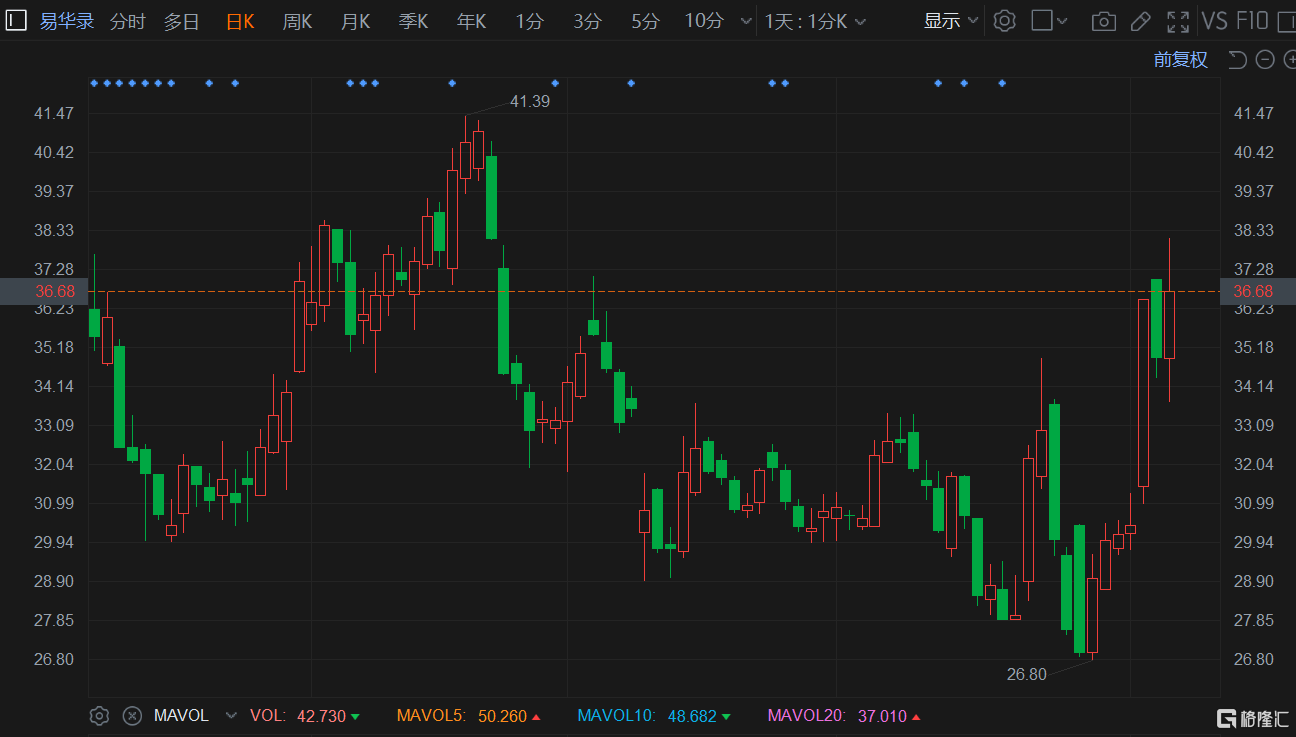Toggle the left sidebar panel icon
The height and width of the screenshot is (737, 1296).
[x=17, y=20]
